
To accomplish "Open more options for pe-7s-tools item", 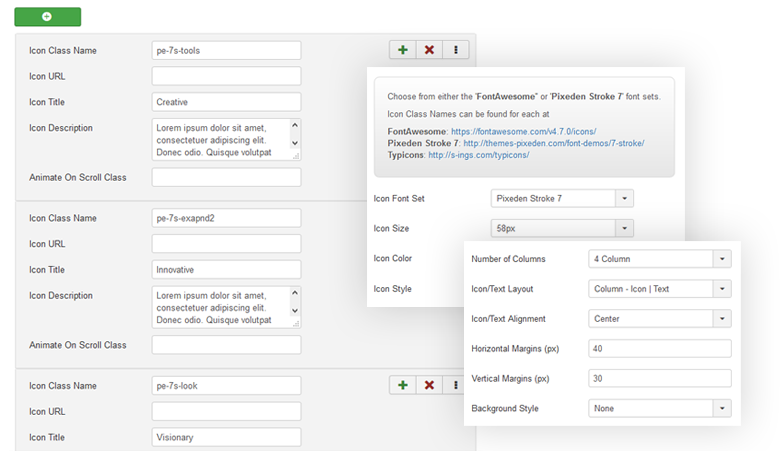I will click(x=455, y=50).
